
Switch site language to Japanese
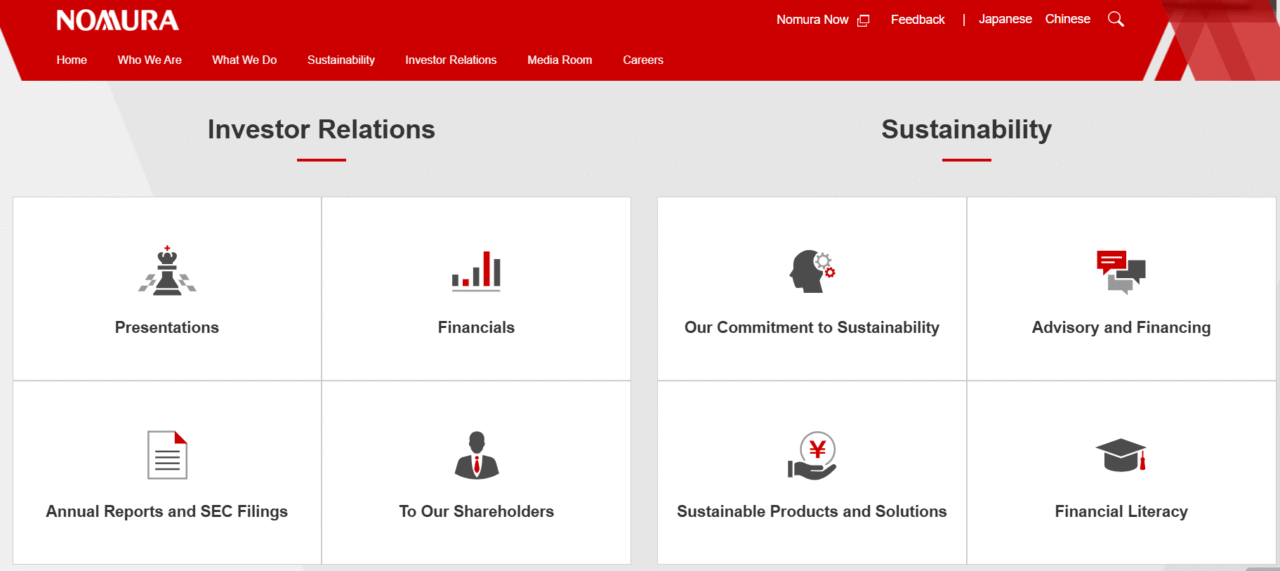click(x=1005, y=19)
